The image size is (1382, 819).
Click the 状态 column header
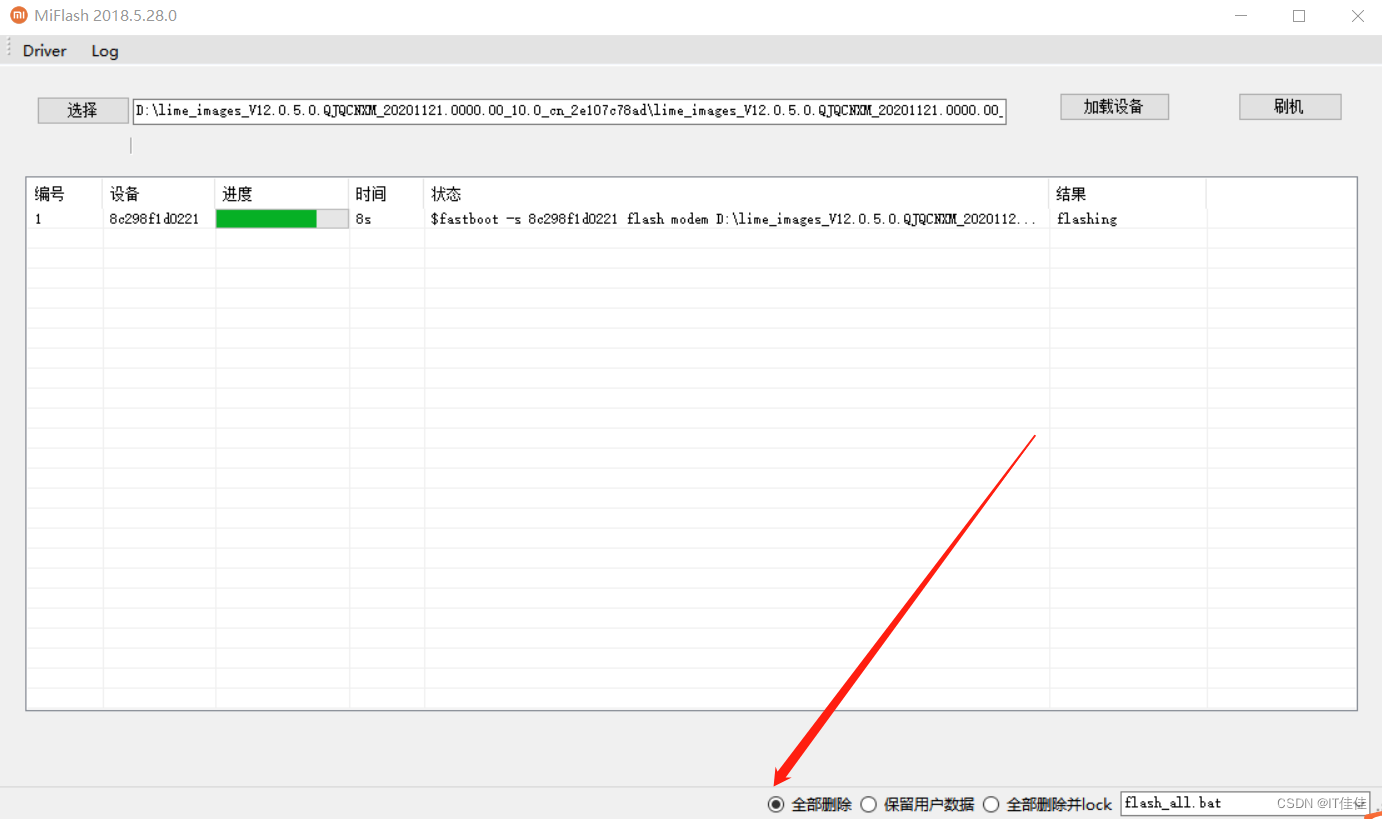pos(737,194)
